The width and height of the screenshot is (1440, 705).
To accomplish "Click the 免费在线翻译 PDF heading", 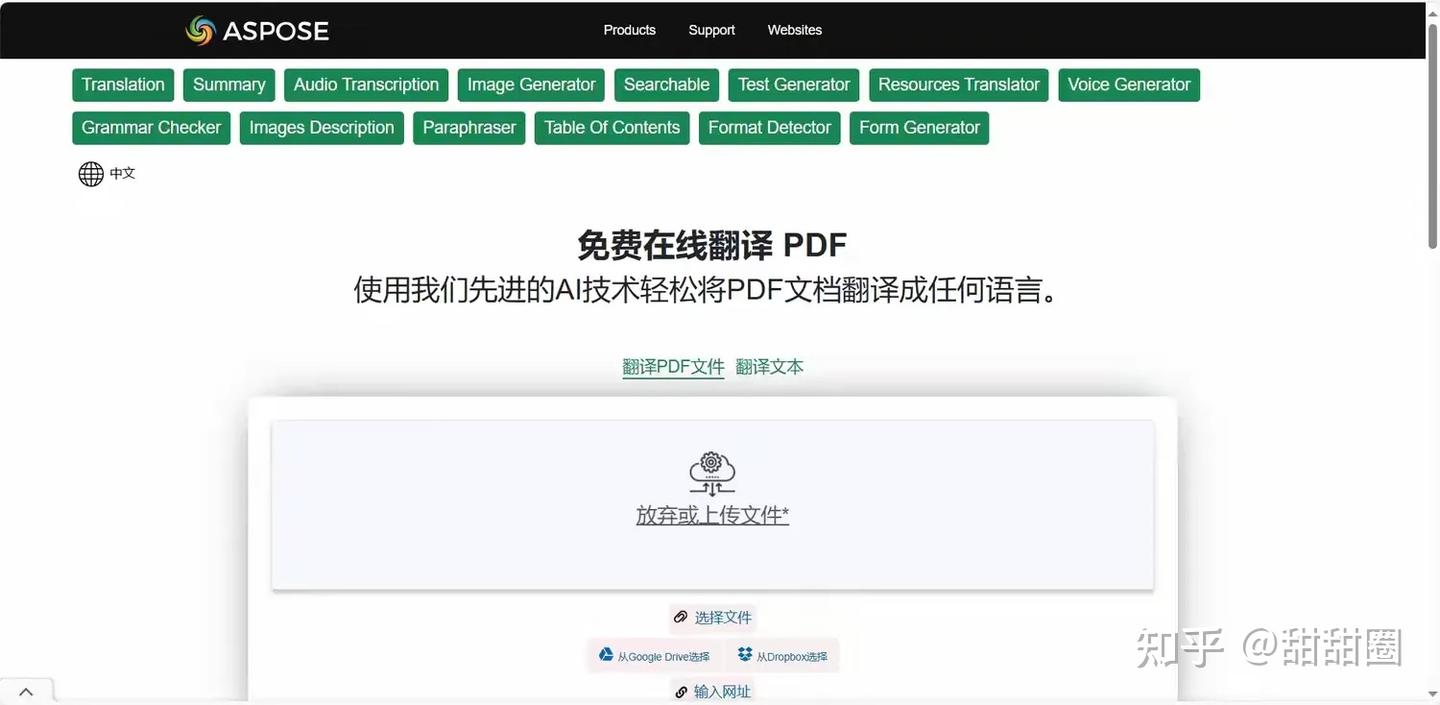I will tap(712, 245).
